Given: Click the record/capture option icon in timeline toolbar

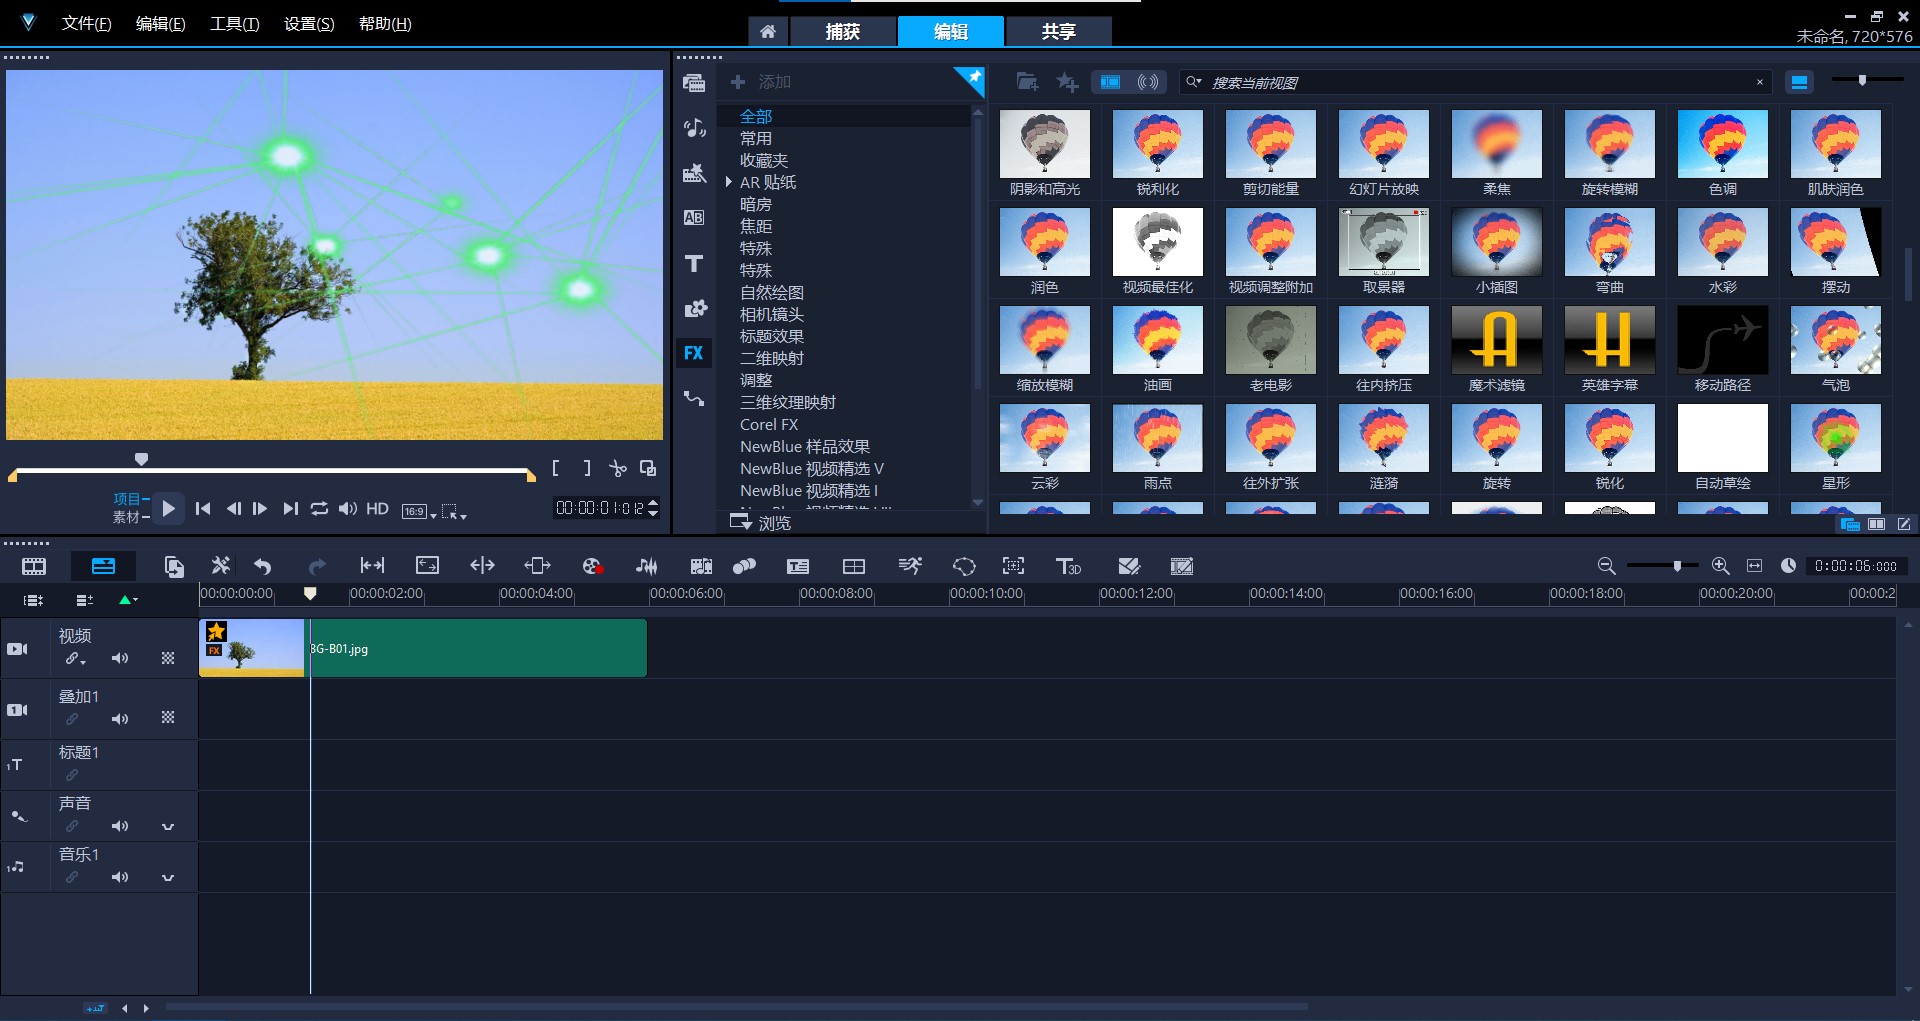Looking at the screenshot, I should click(x=592, y=566).
